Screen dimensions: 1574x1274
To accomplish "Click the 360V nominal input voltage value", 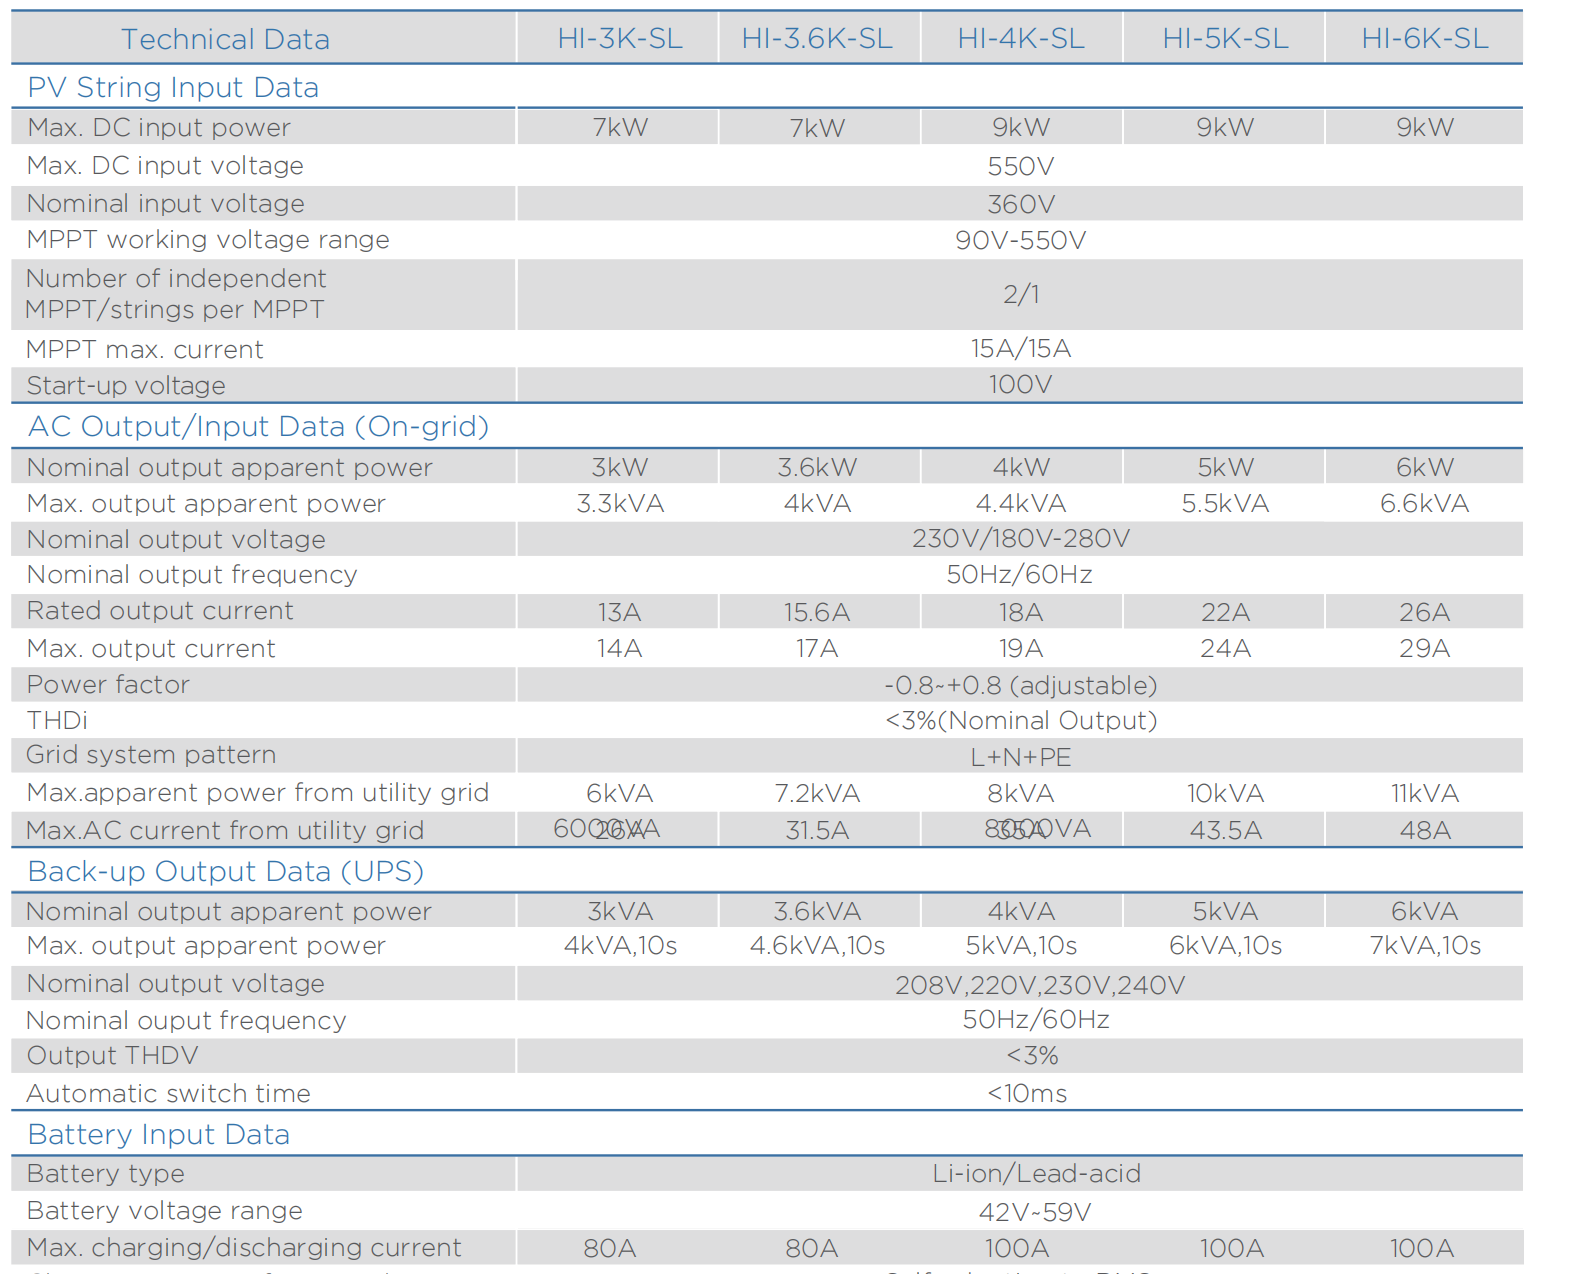I will point(1021,204).
